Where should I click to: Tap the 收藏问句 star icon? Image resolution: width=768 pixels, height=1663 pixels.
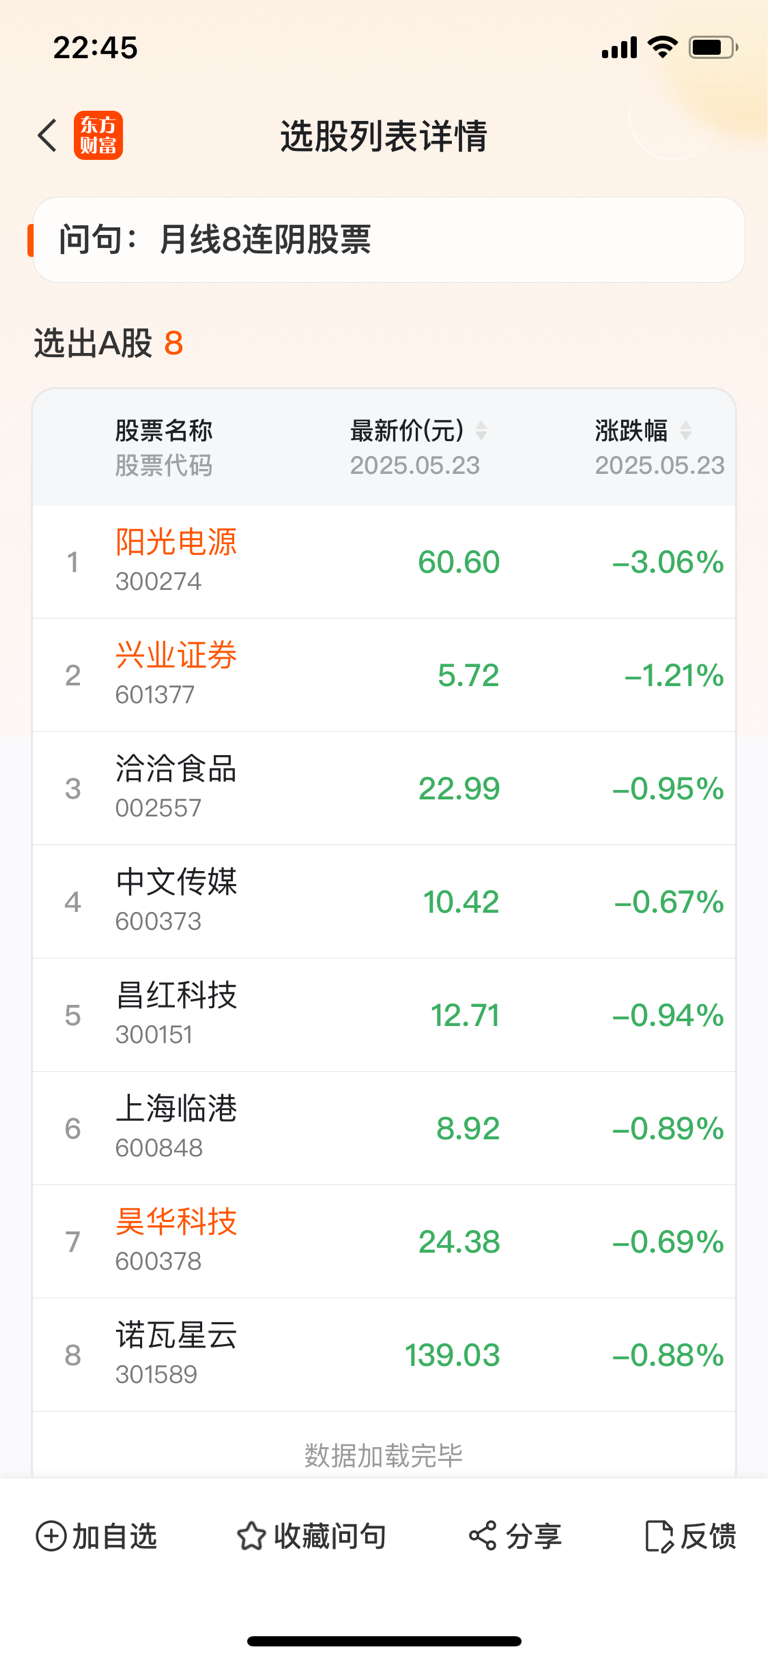(251, 1535)
